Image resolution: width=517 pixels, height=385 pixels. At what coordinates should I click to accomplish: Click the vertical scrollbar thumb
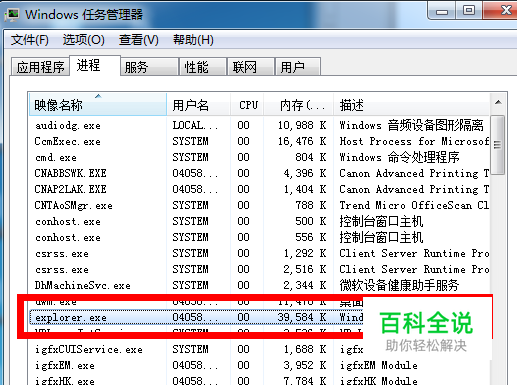[498, 145]
